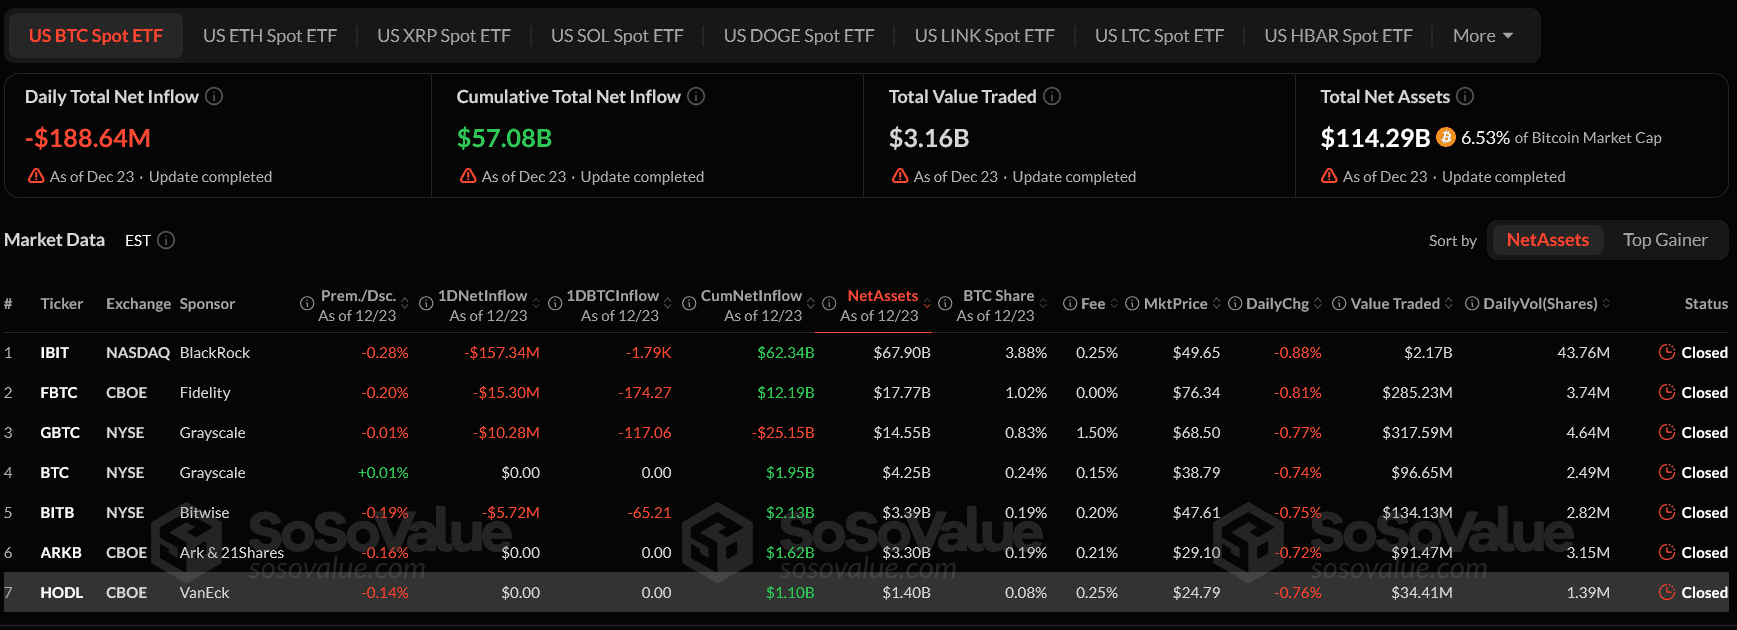Sort table by DailyChg column arrows
The height and width of the screenshot is (630, 1737).
coord(1318,303)
